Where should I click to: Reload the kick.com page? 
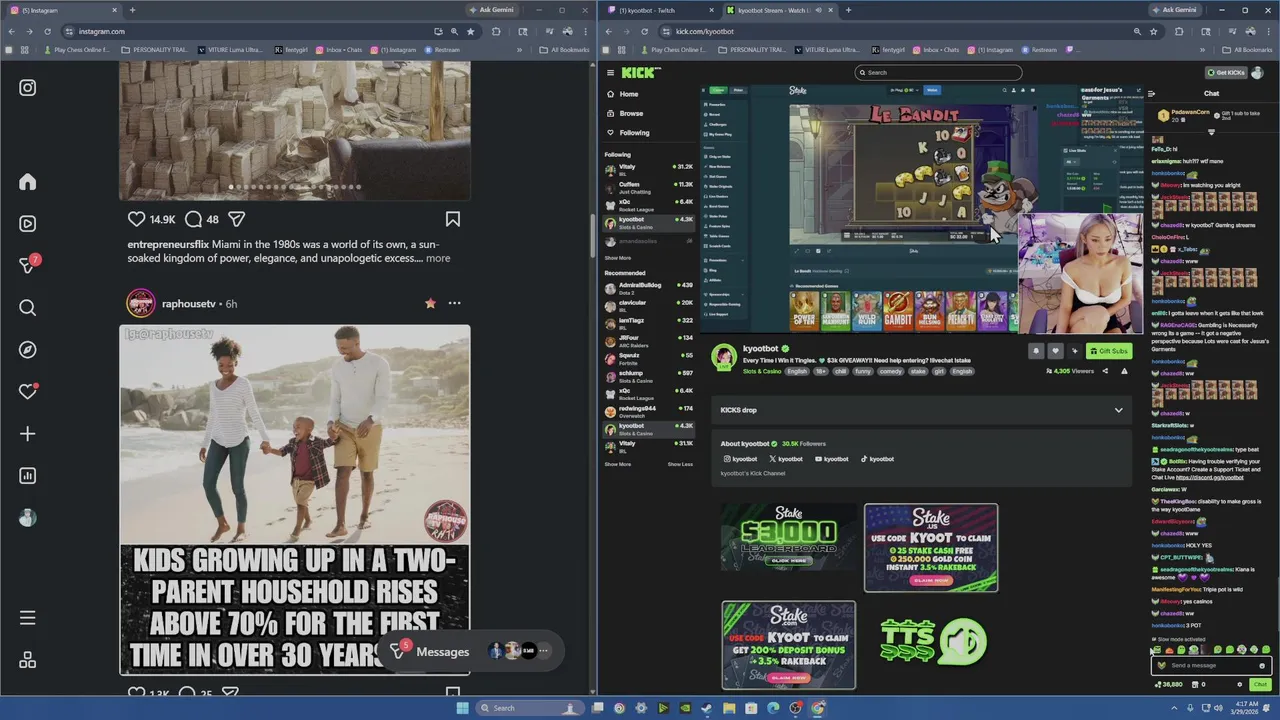644,31
